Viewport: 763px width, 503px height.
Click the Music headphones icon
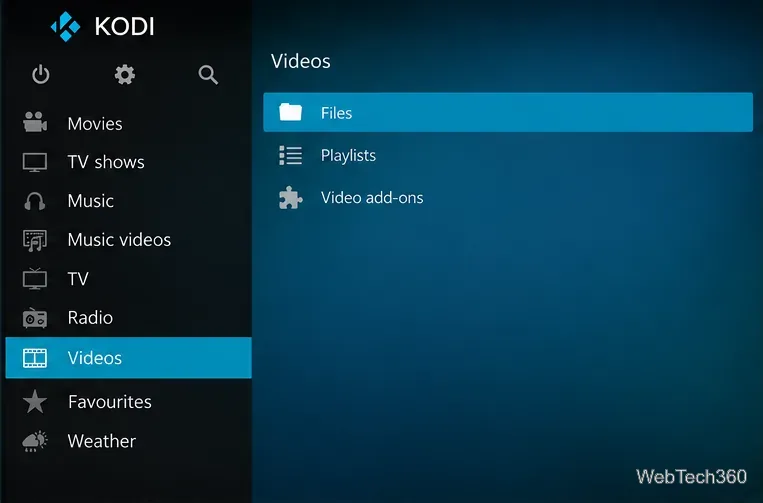[35, 201]
